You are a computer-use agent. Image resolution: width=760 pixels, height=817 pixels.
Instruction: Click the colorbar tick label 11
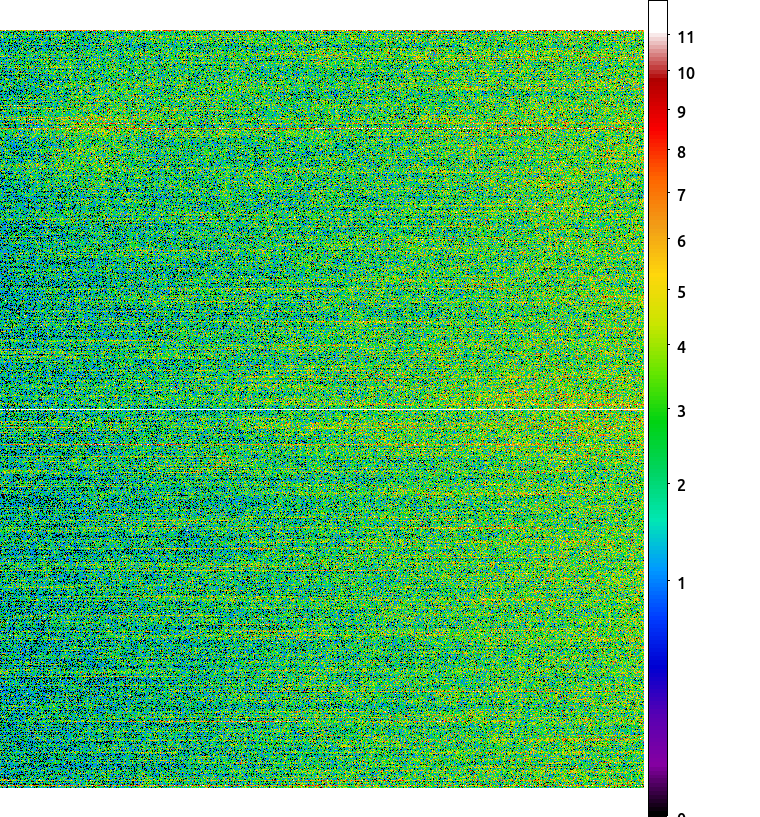click(686, 38)
